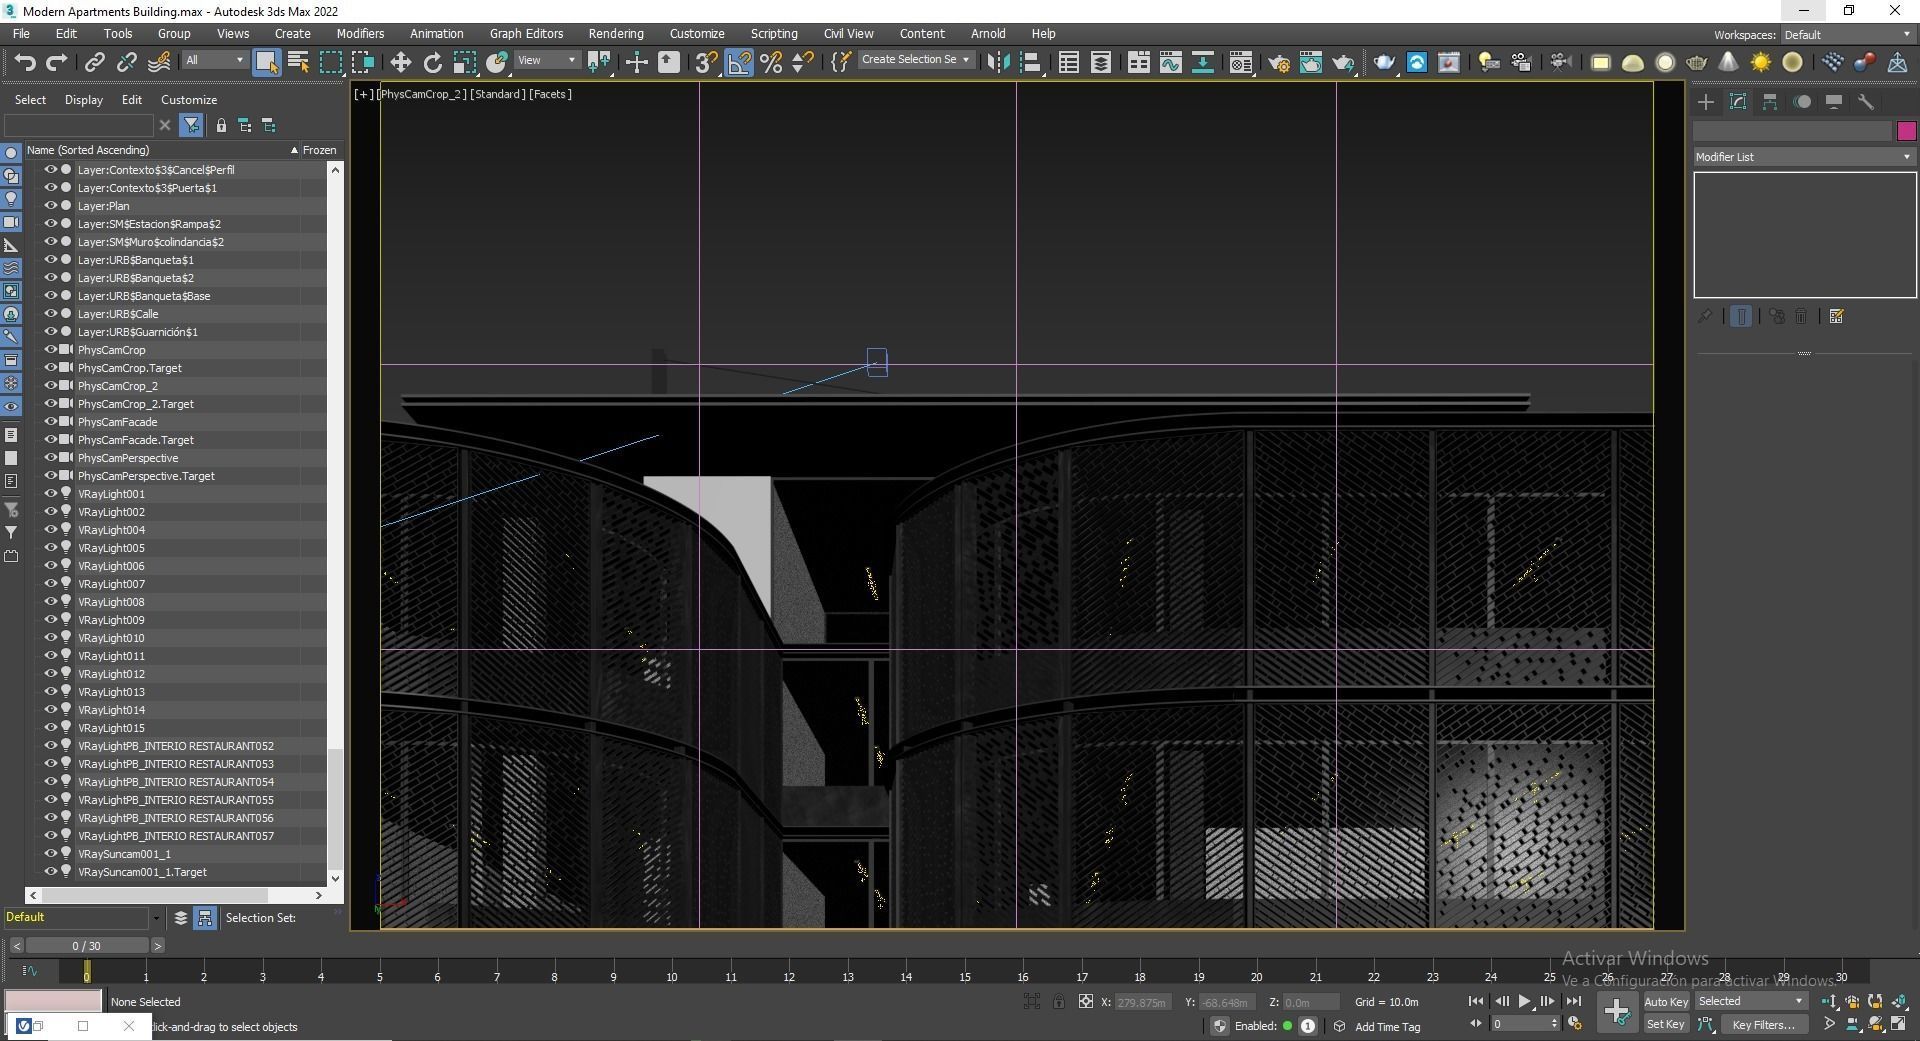Click the viewport [+] menu label

tap(364, 94)
